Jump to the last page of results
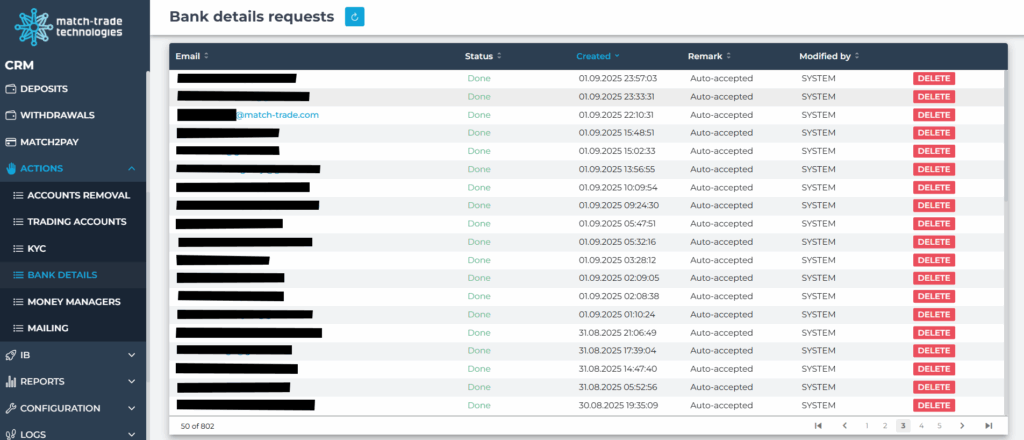This screenshot has height=440, width=1024. point(988,426)
